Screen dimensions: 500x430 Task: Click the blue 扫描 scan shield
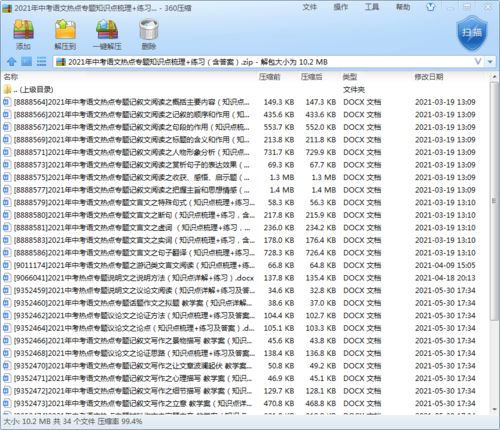click(472, 32)
